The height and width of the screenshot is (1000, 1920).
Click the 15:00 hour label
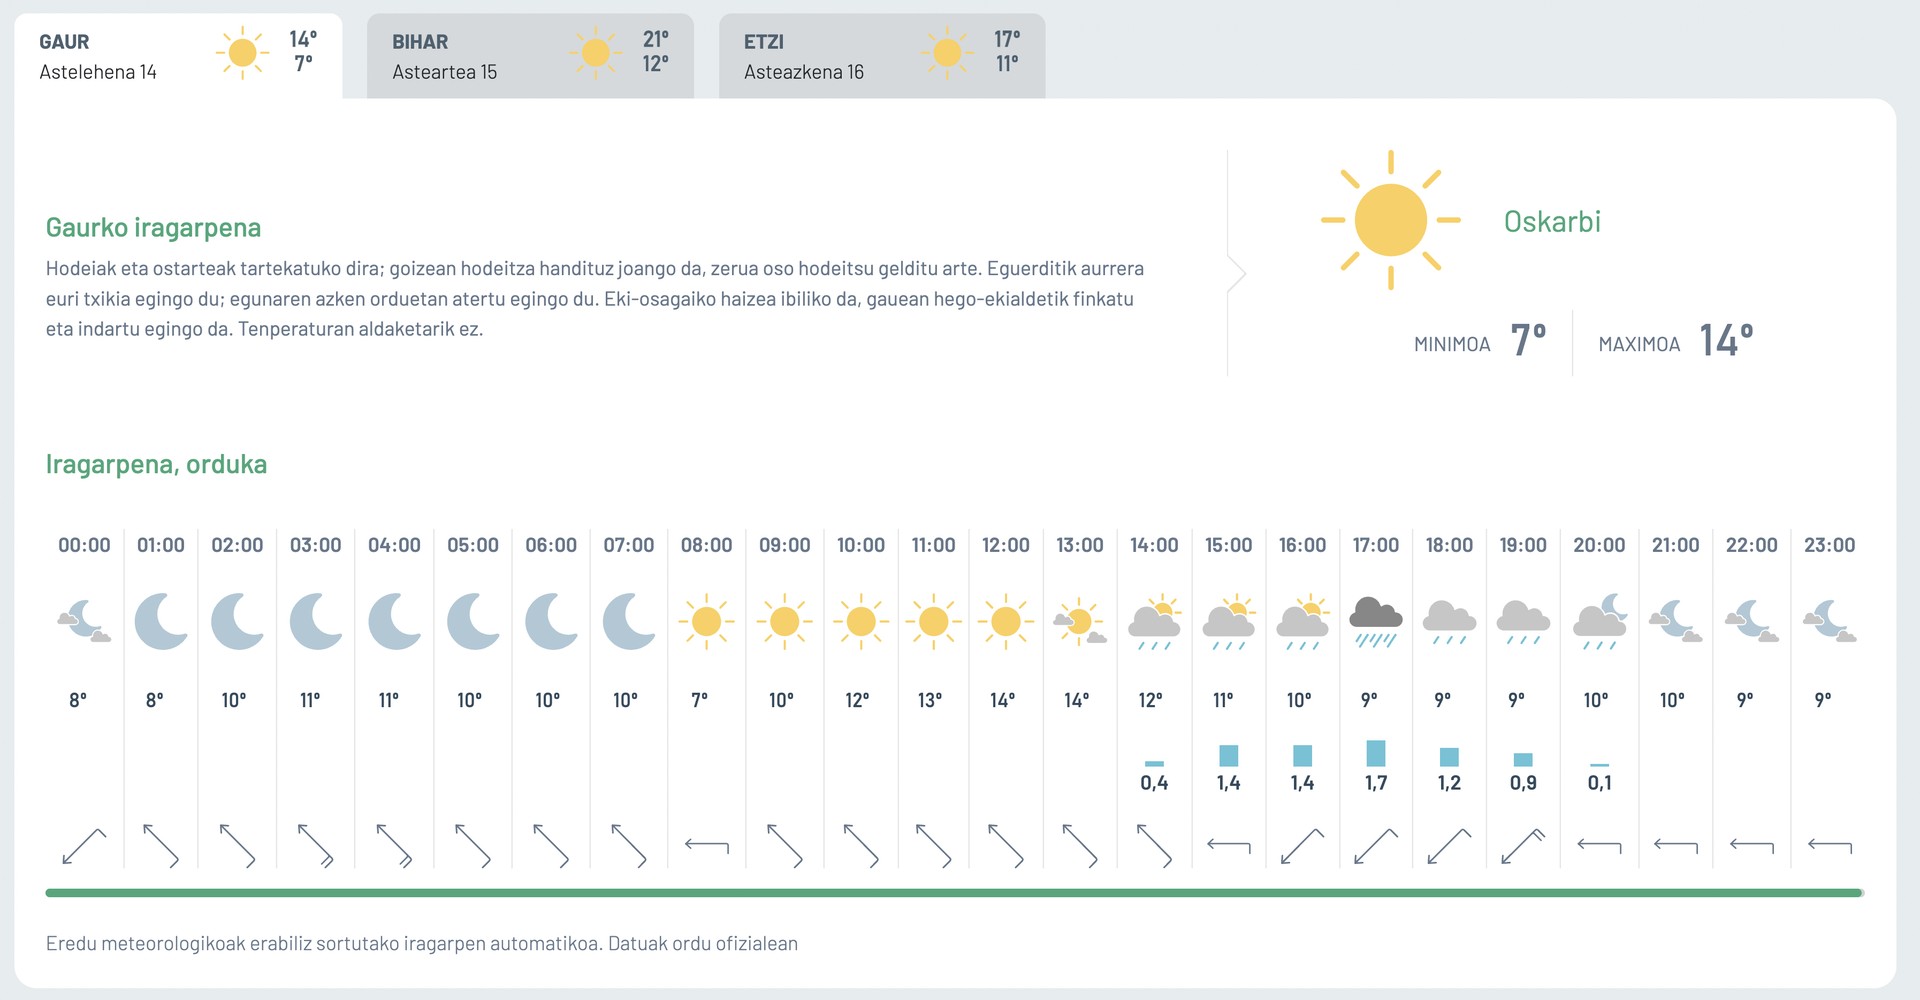(1228, 545)
